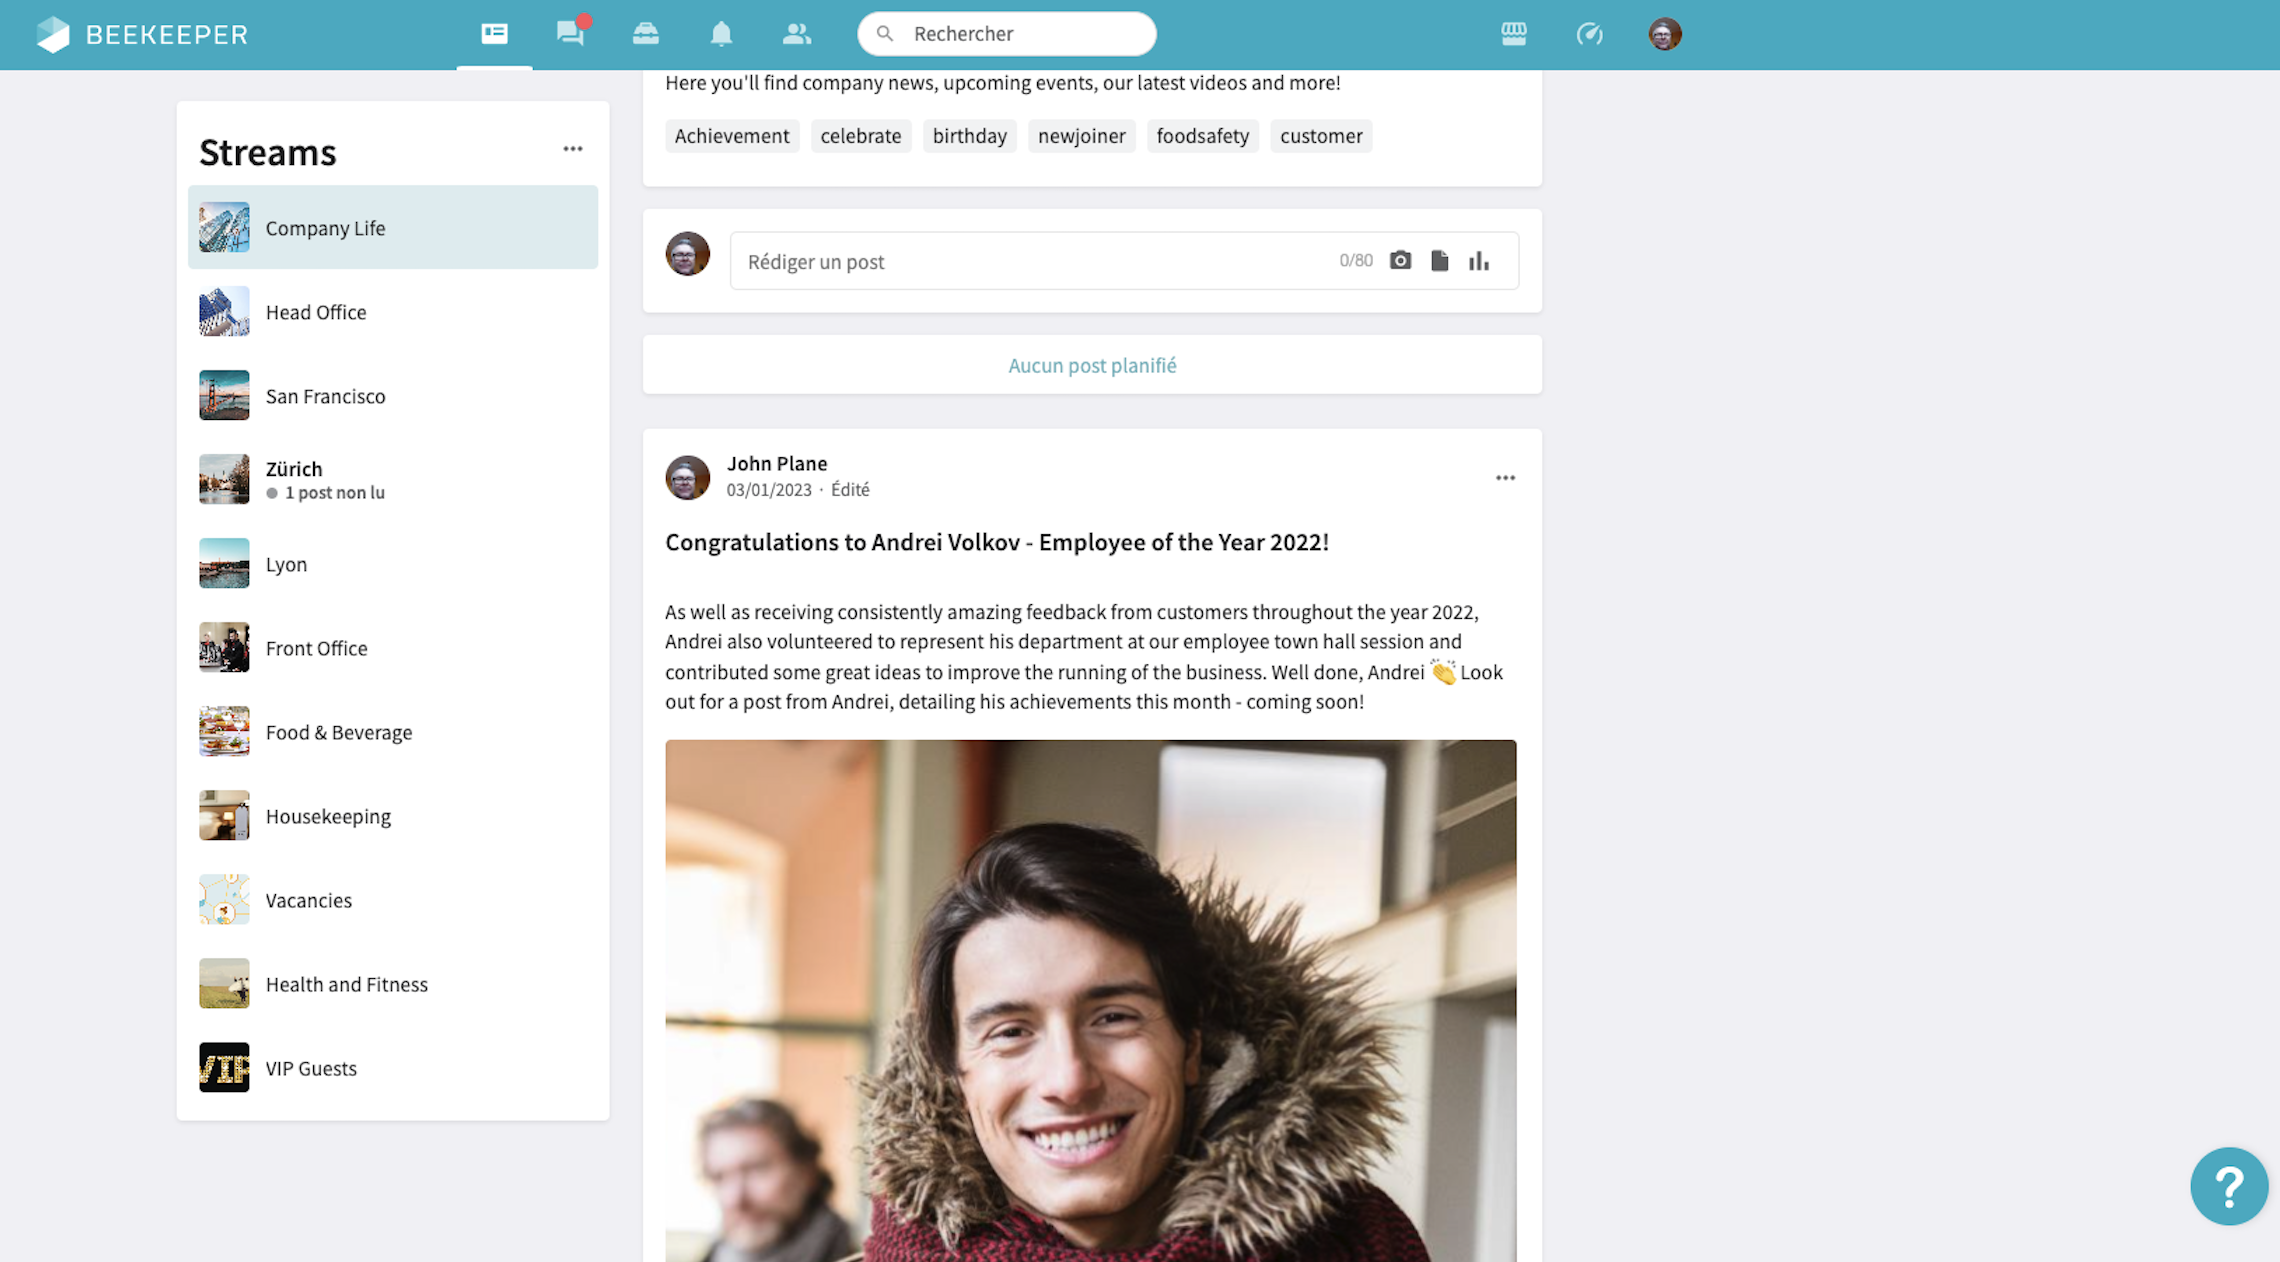This screenshot has width=2280, height=1262.
Task: Click the post date 03/01/2023
Action: pos(769,490)
